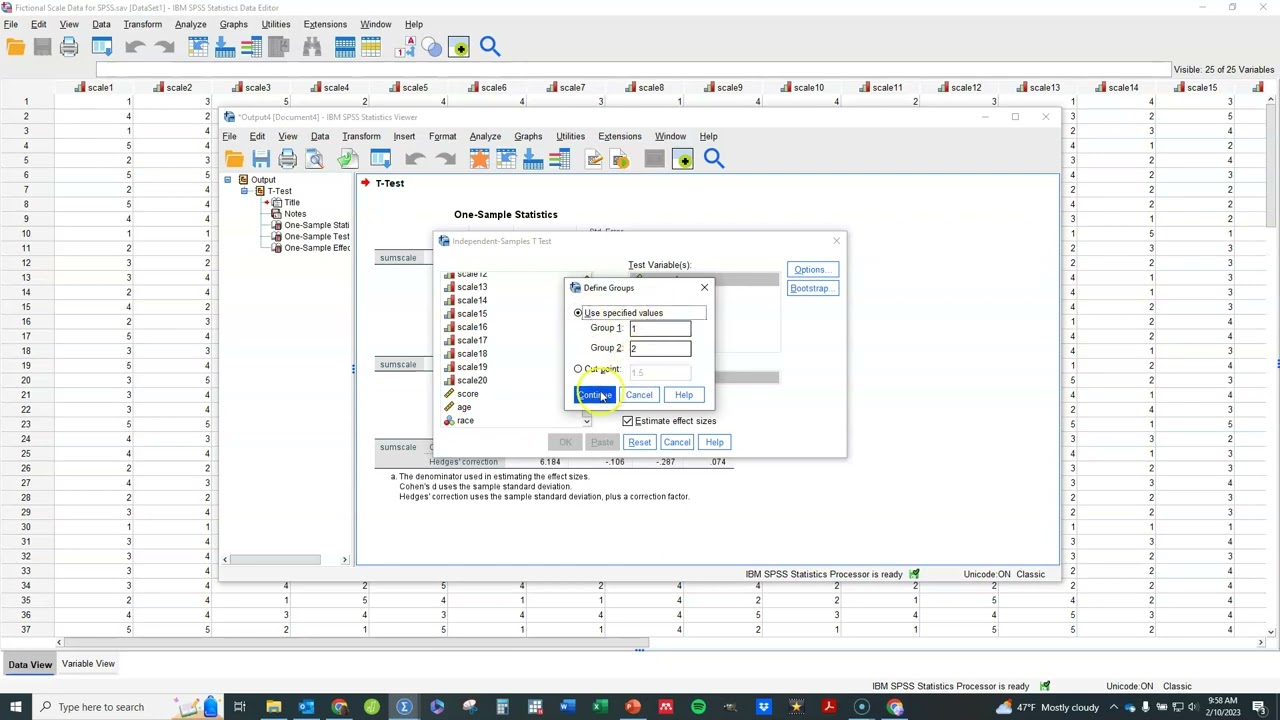Viewport: 1280px width, 720px height.
Task: Click Split File icon in Data Editor toolbar
Action: (345, 47)
